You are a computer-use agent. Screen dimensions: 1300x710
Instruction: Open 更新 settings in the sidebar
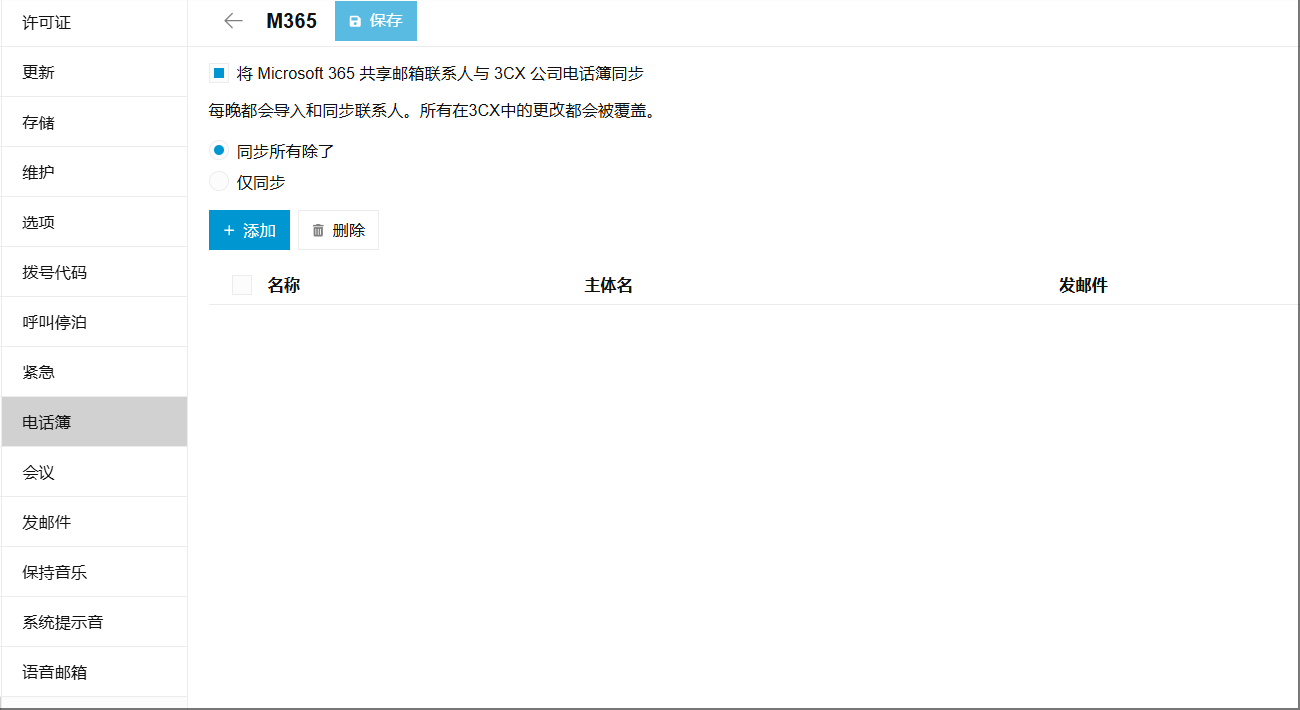pos(94,72)
